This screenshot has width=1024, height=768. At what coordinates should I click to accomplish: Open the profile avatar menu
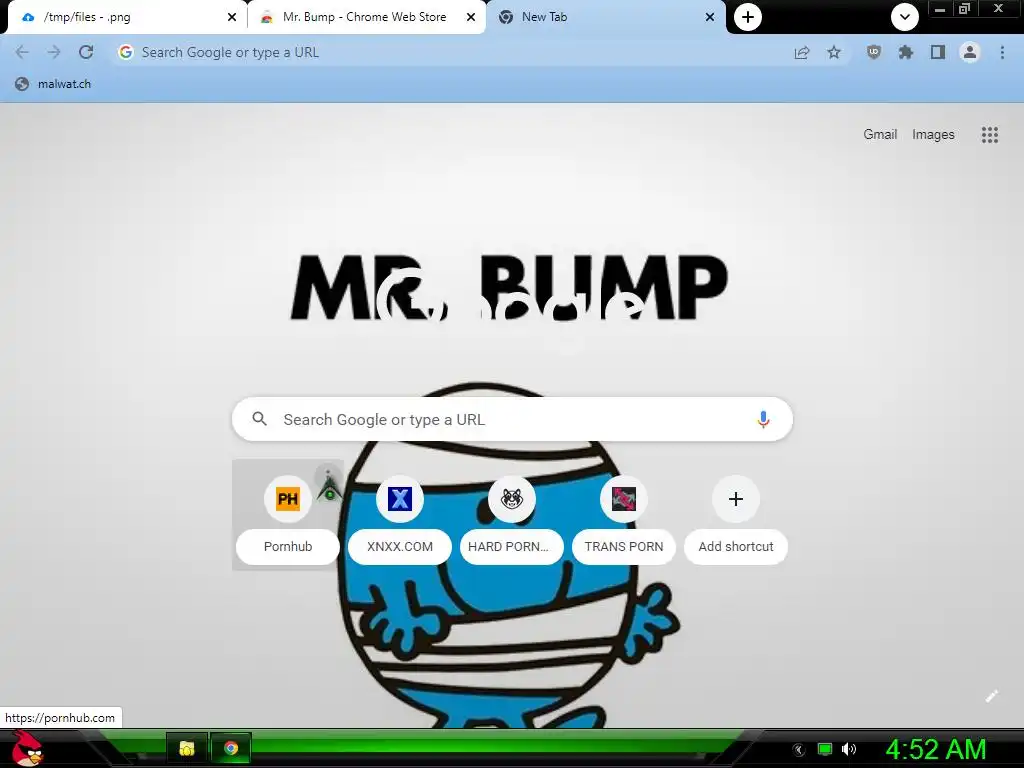970,52
